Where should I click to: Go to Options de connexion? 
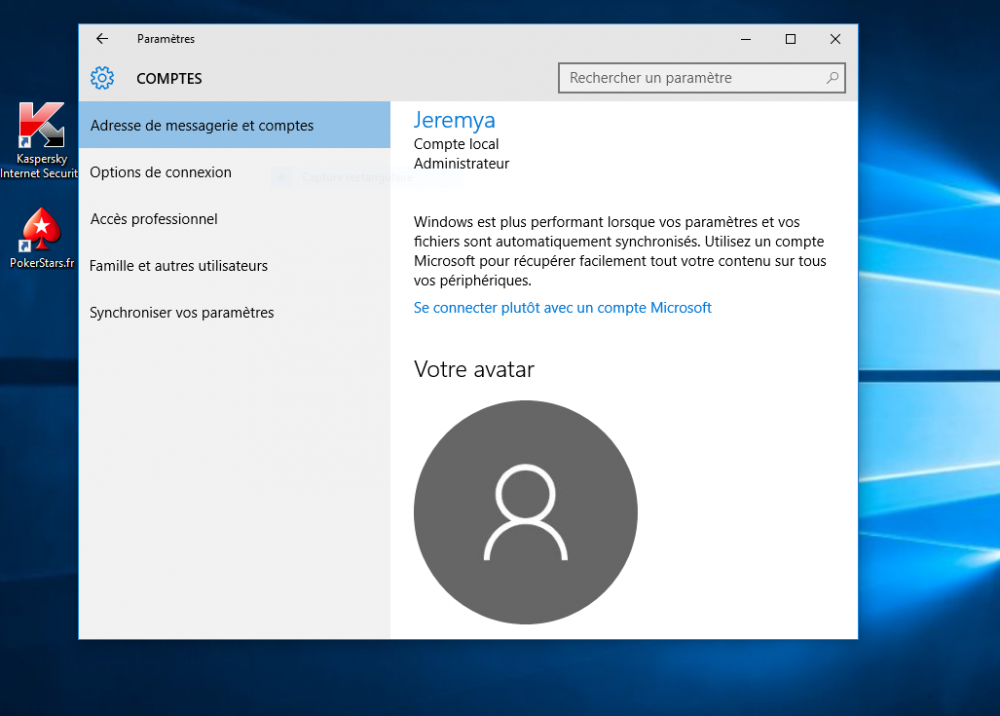(161, 173)
